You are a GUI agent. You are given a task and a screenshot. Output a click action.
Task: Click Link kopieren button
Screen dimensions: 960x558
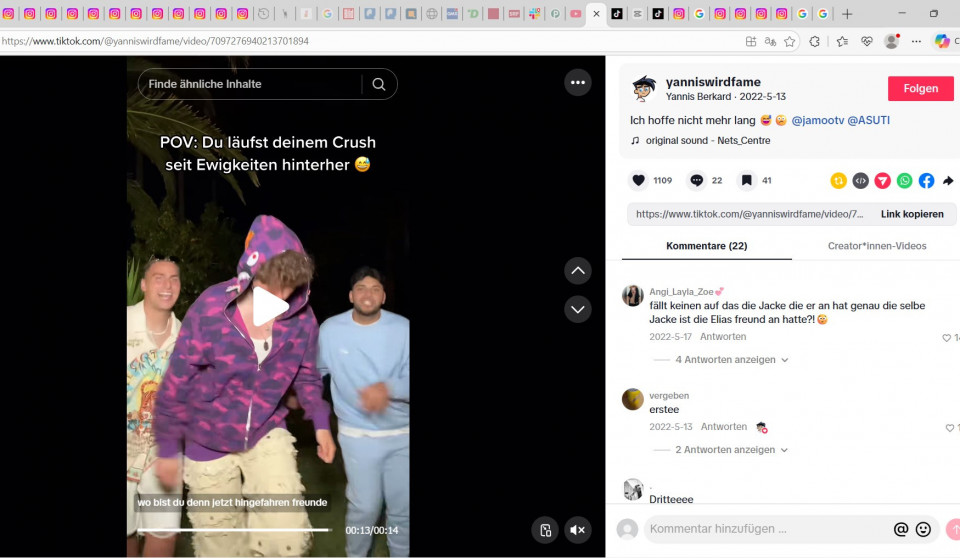911,214
